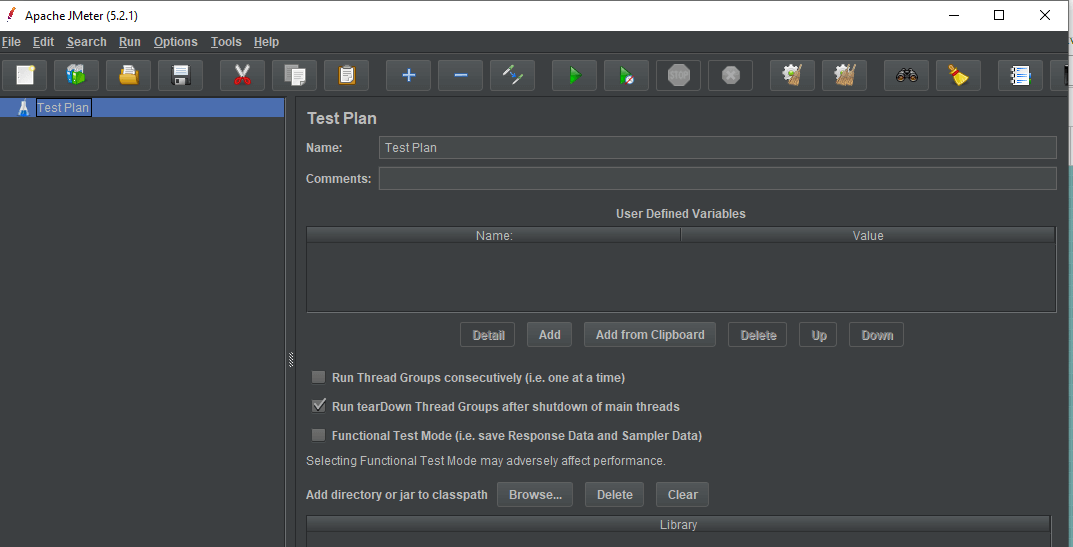Uncheck Run tearDown Thread Groups checkbox

point(318,406)
